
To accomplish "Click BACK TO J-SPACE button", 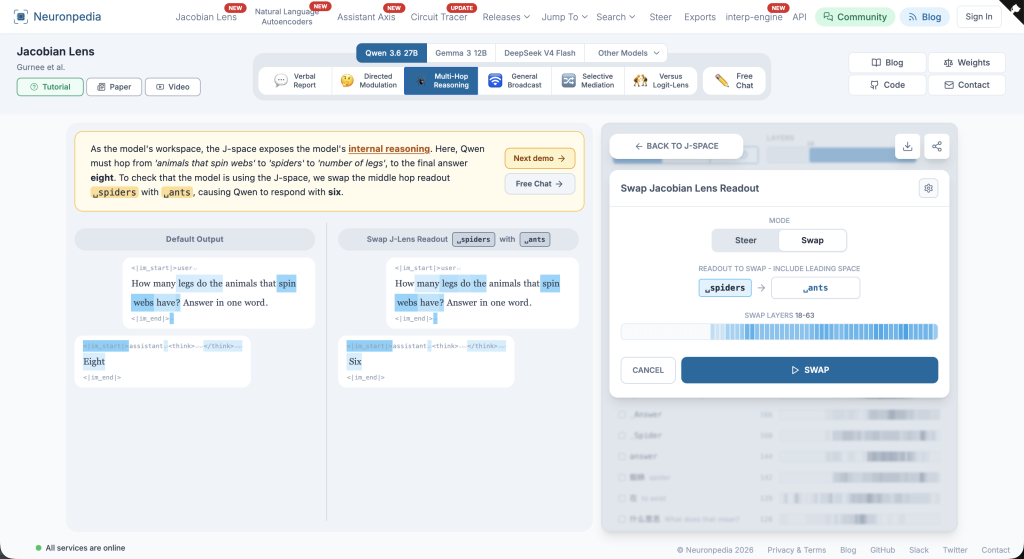I will [676, 146].
